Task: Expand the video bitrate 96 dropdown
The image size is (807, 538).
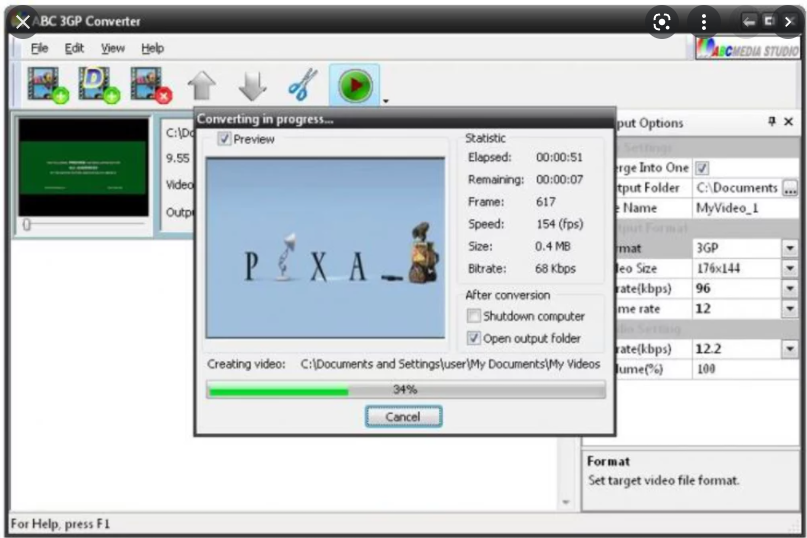Action: 790,288
